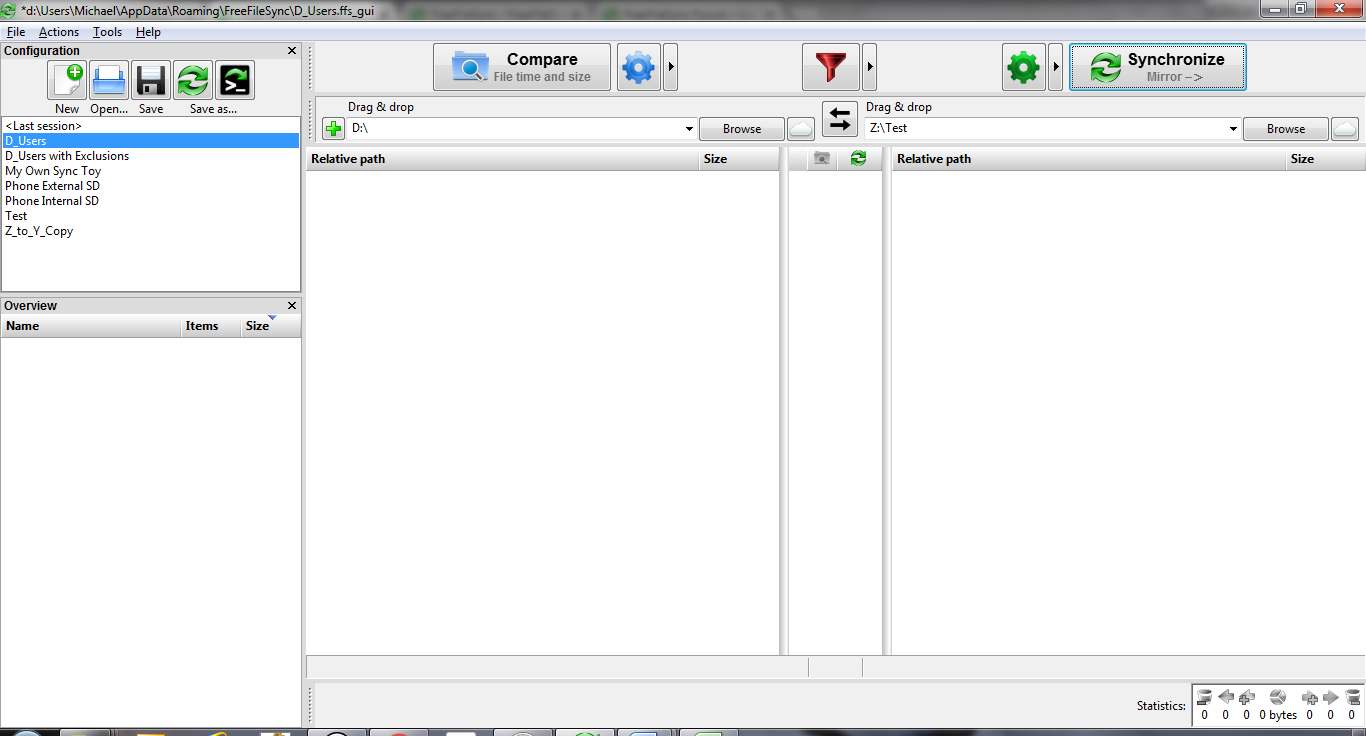
Task: Browse for the left-side folder
Action: coord(742,129)
